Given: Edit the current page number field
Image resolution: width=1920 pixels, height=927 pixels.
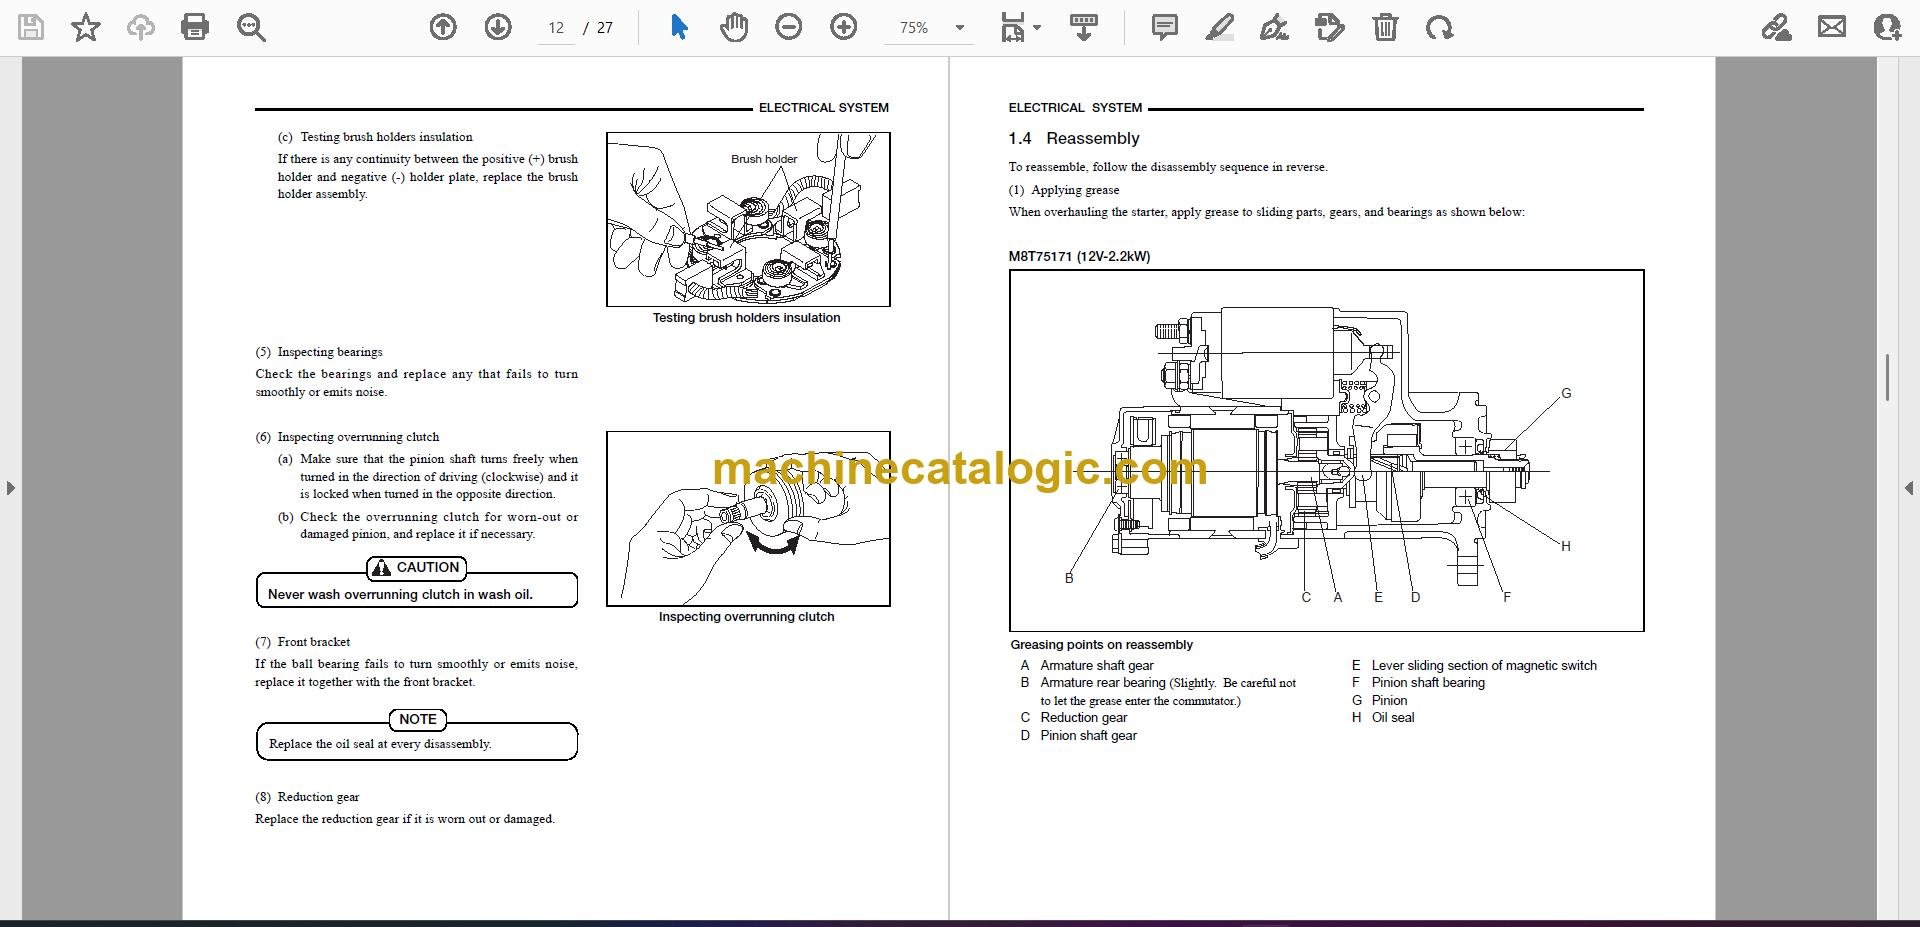Looking at the screenshot, I should 556,28.
